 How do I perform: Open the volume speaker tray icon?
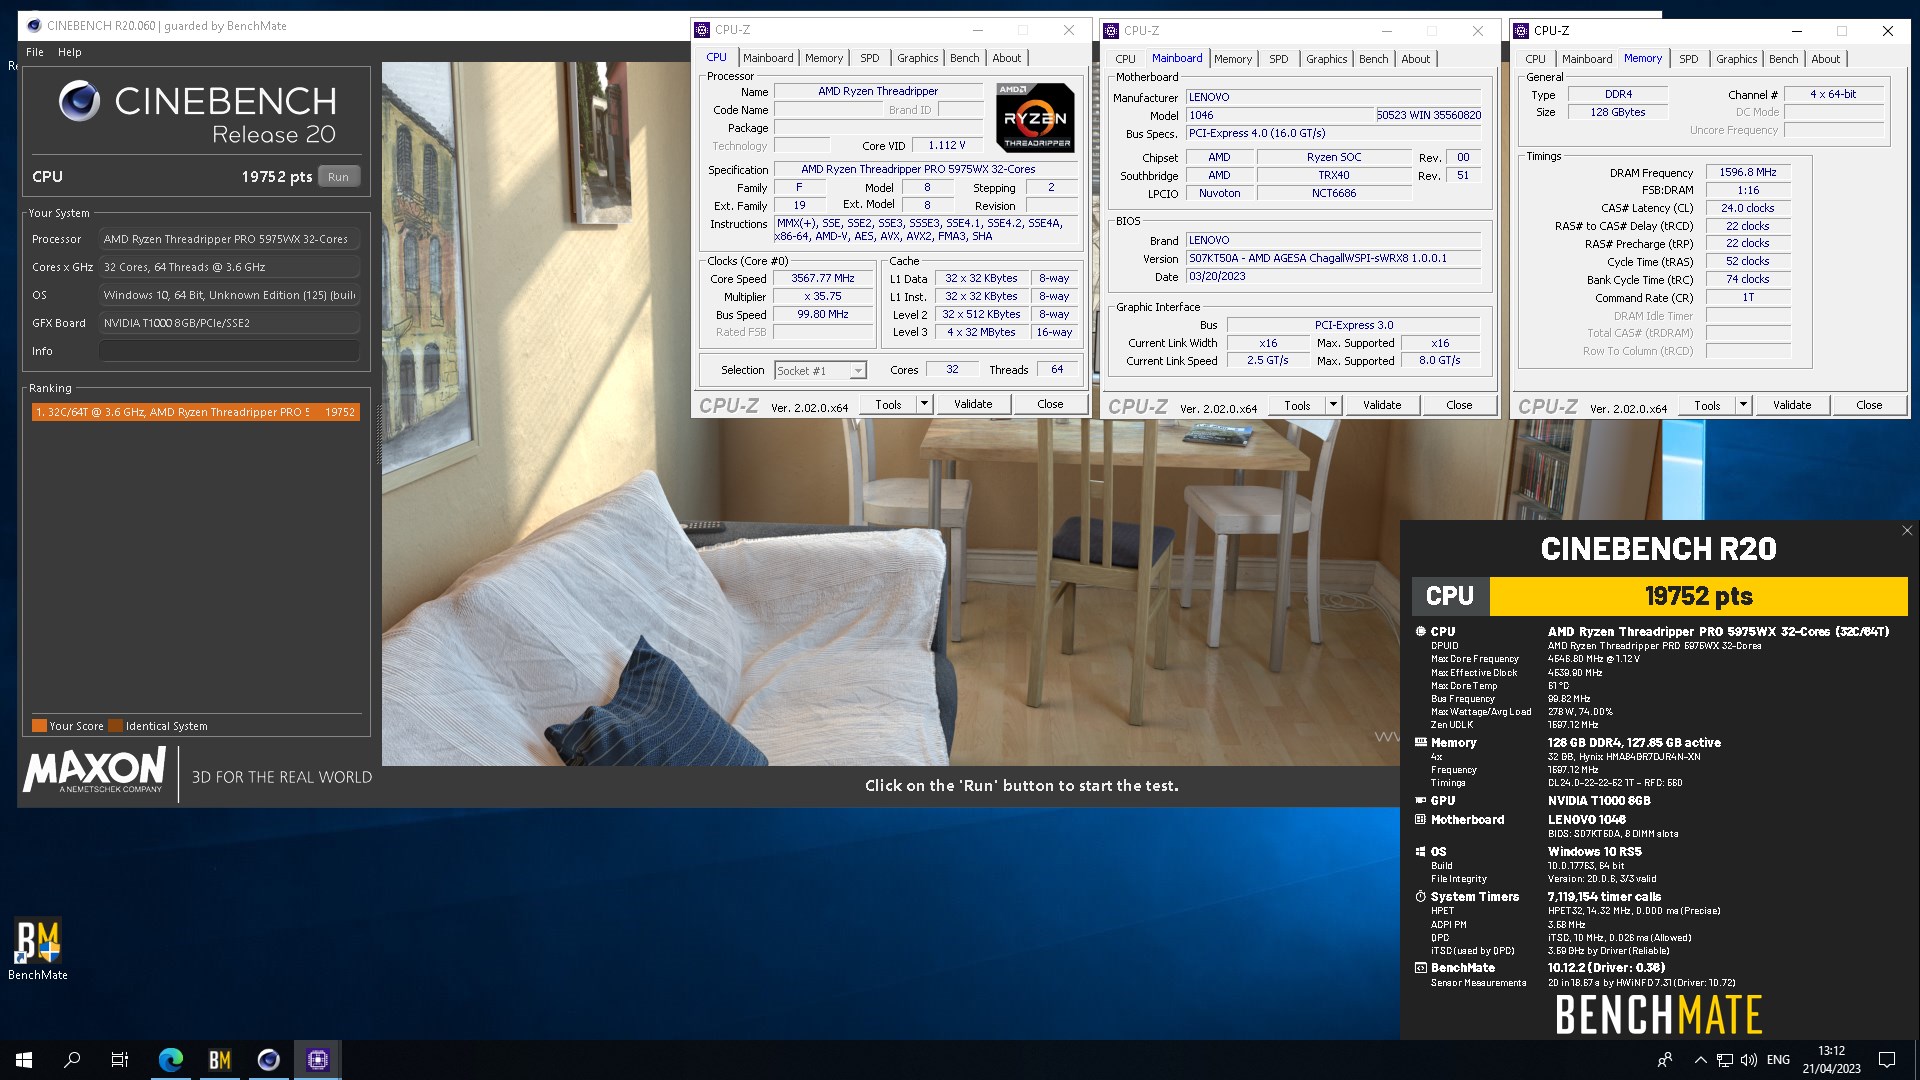point(1749,1060)
